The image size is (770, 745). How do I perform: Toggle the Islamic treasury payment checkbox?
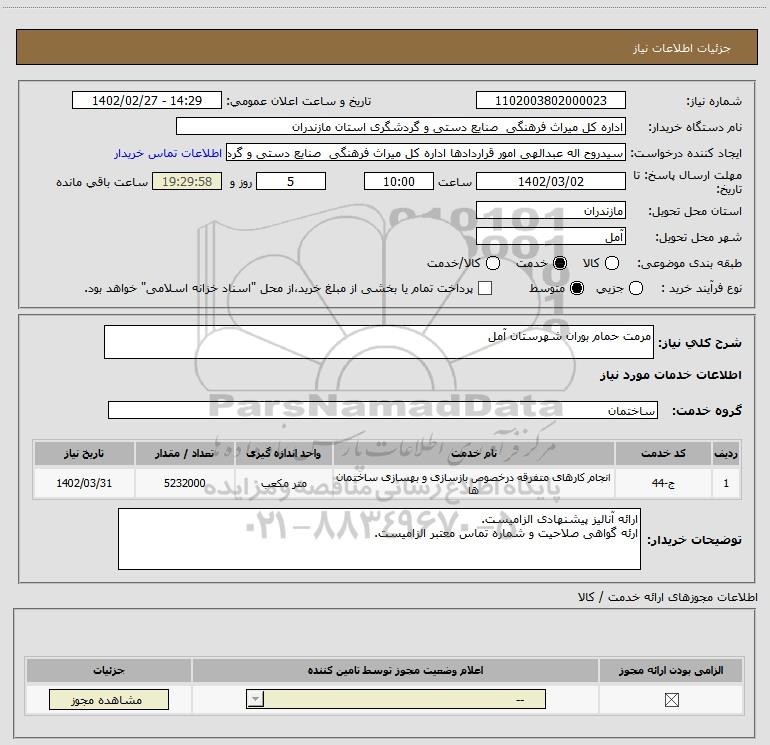[485, 288]
